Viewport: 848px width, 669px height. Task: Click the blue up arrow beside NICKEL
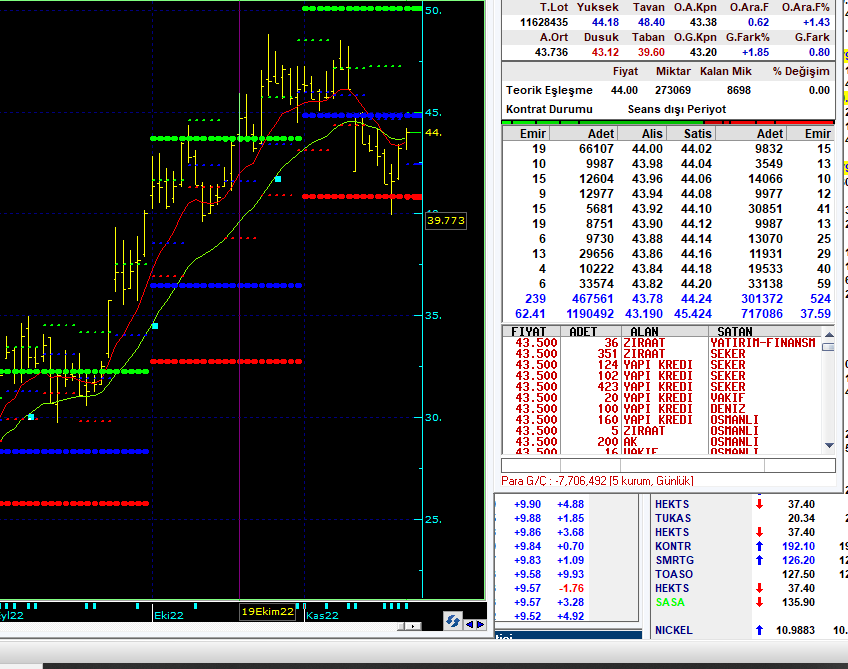coord(759,630)
